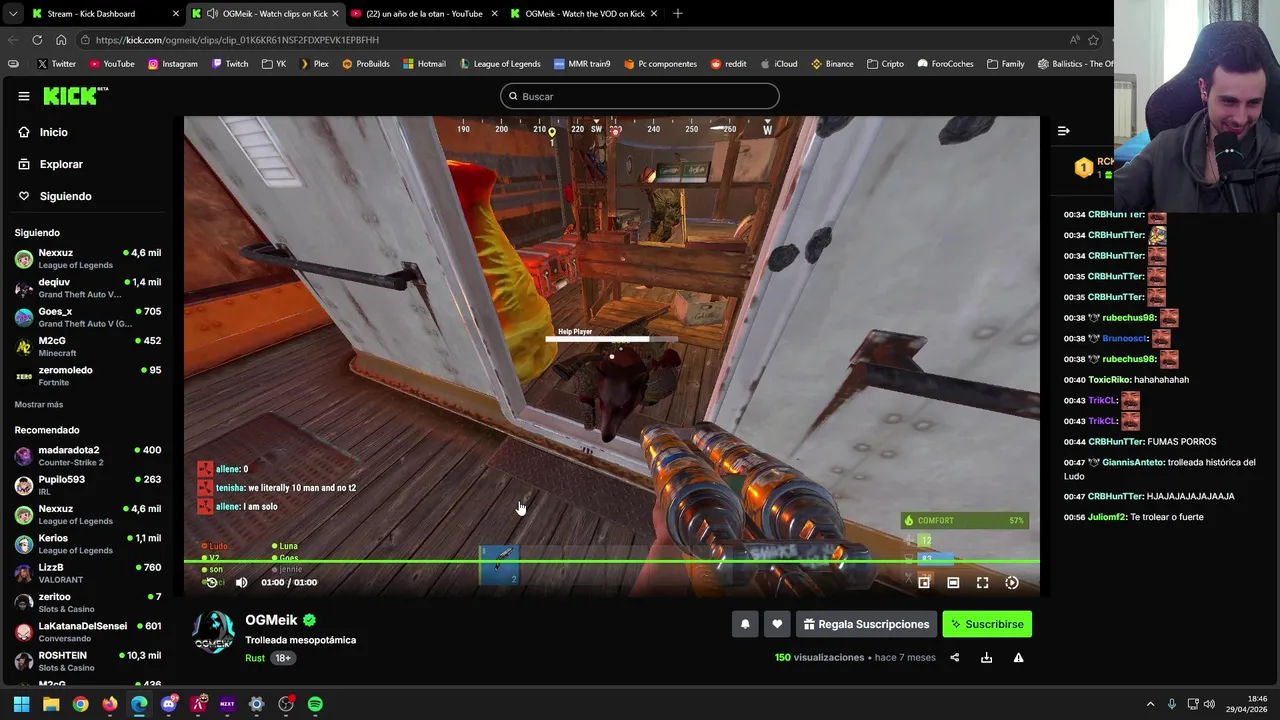Click Regala Suscripciones button
Screen dimensions: 1280x720
[x=866, y=624]
